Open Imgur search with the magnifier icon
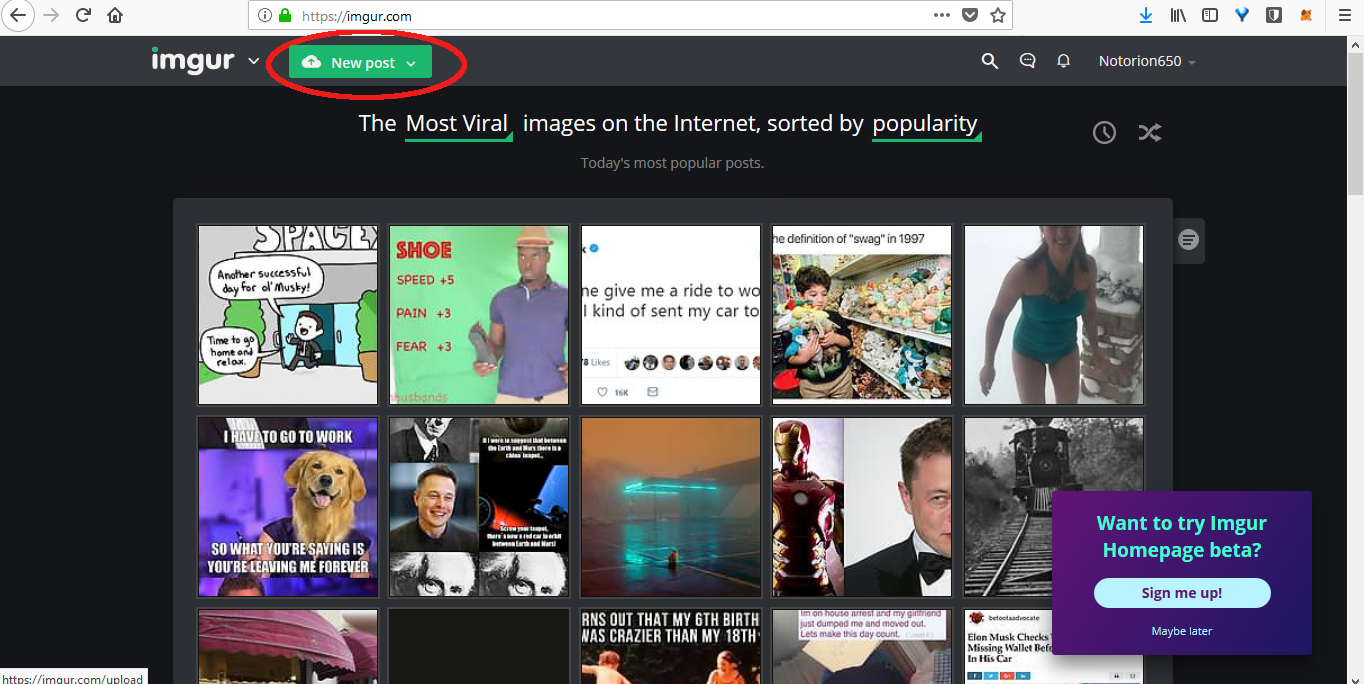Image resolution: width=1364 pixels, height=684 pixels. [989, 61]
